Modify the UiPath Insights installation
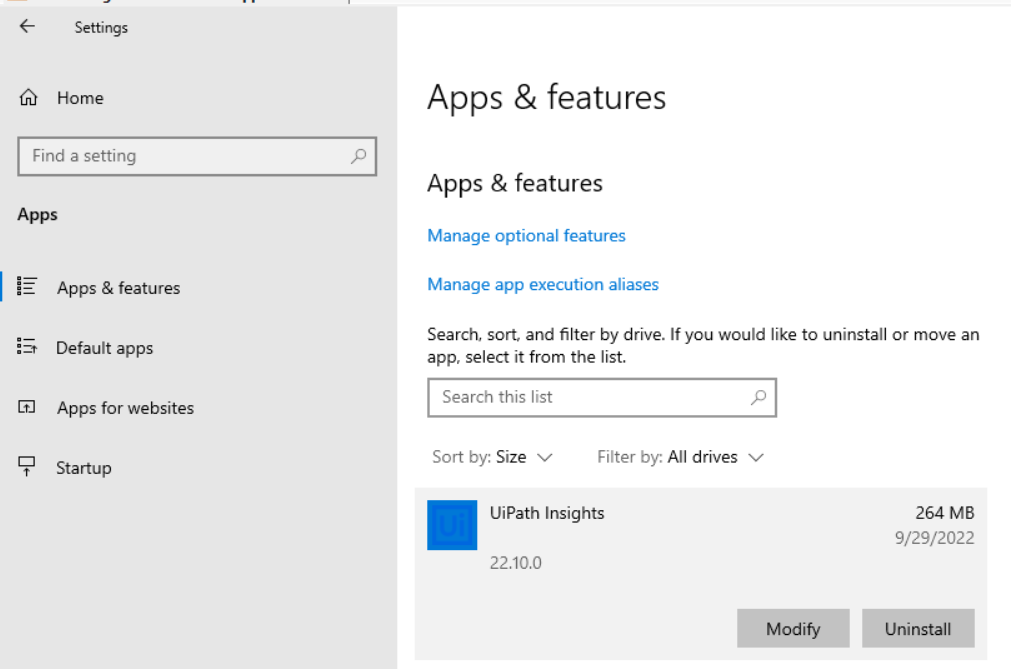Screen dimensions: 1011x669 [x=793, y=628]
